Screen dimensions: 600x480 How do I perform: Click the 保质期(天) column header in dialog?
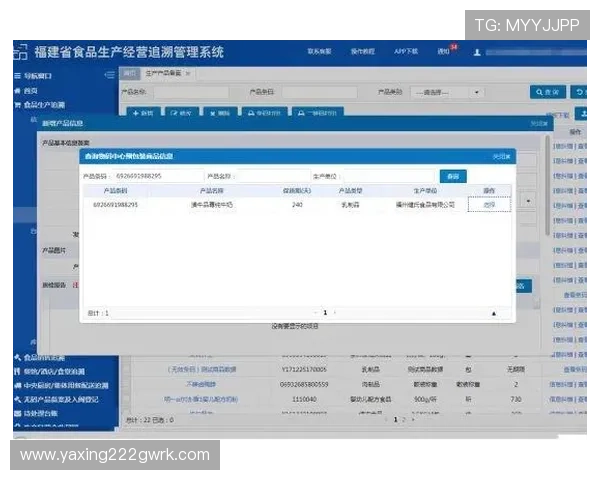[297, 191]
